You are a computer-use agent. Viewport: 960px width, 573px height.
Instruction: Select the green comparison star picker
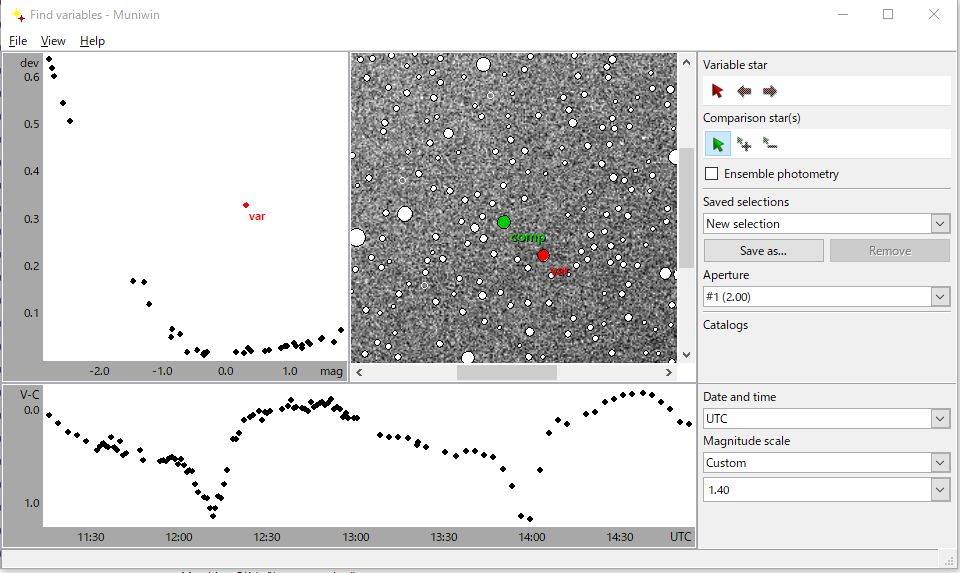click(x=718, y=144)
